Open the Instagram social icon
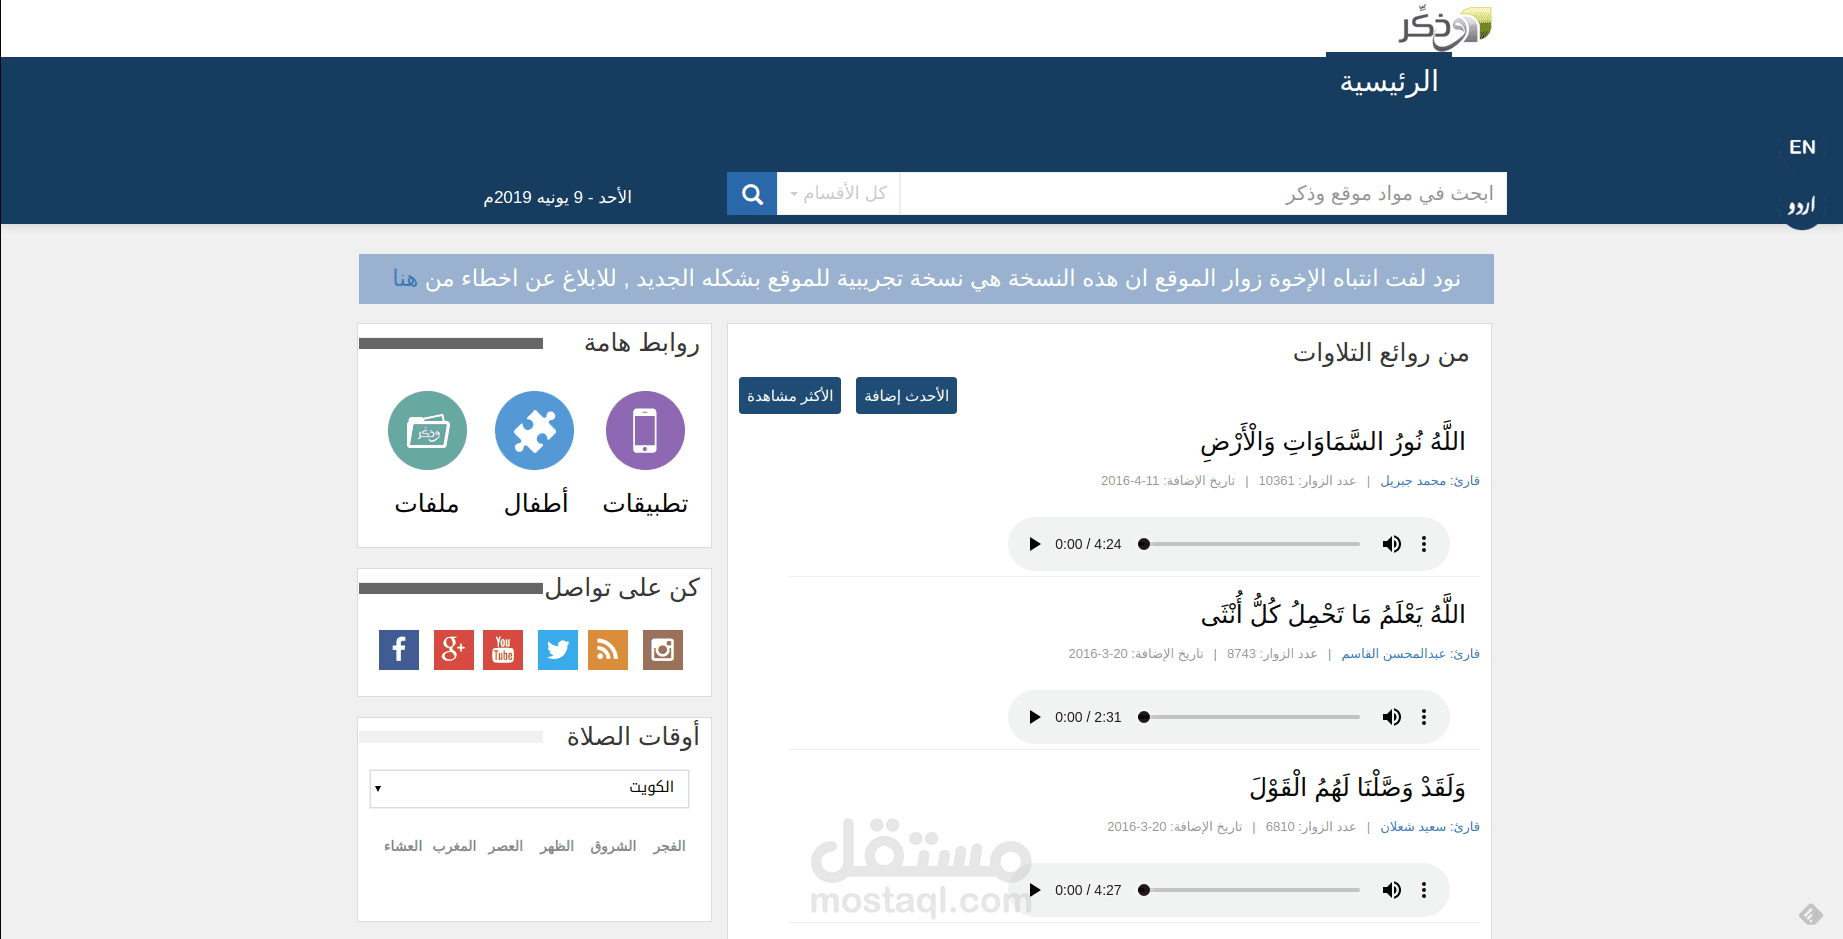The image size is (1843, 939). click(x=663, y=650)
